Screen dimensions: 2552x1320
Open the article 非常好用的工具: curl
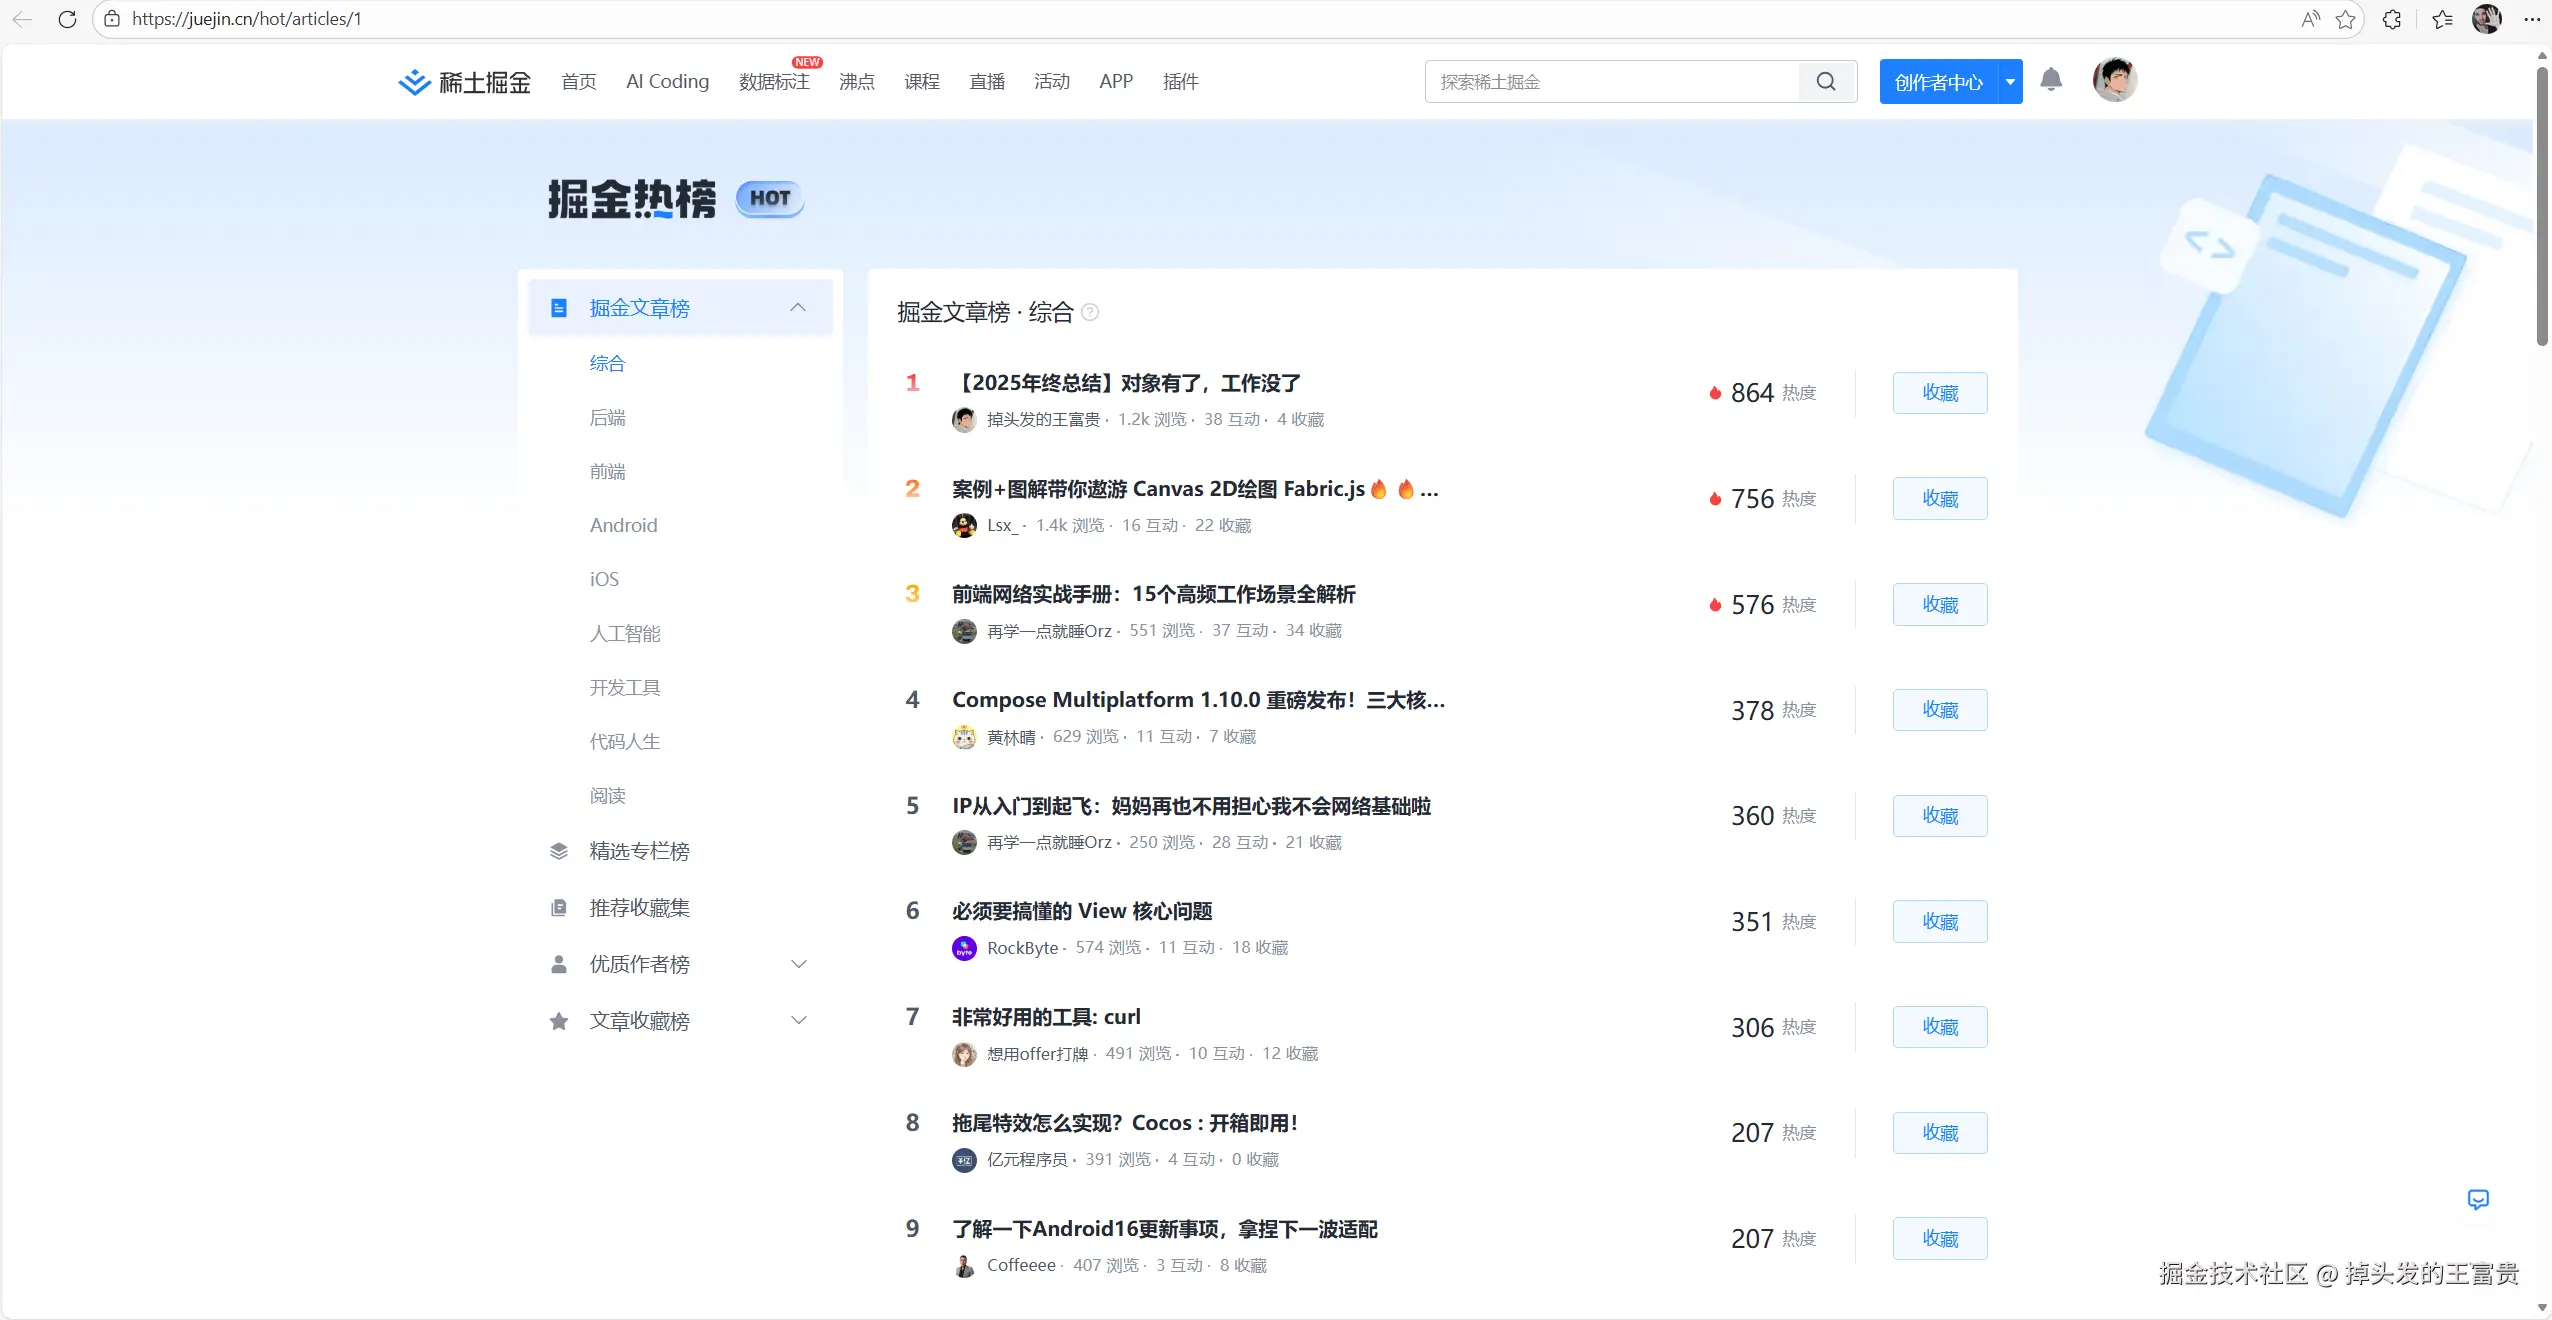click(x=1045, y=1017)
